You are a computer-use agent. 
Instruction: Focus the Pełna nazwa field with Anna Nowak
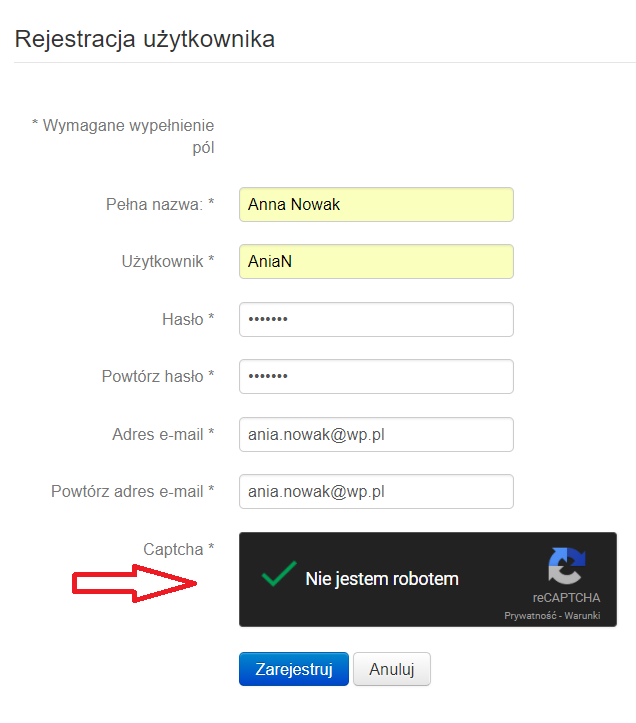pyautogui.click(x=376, y=204)
